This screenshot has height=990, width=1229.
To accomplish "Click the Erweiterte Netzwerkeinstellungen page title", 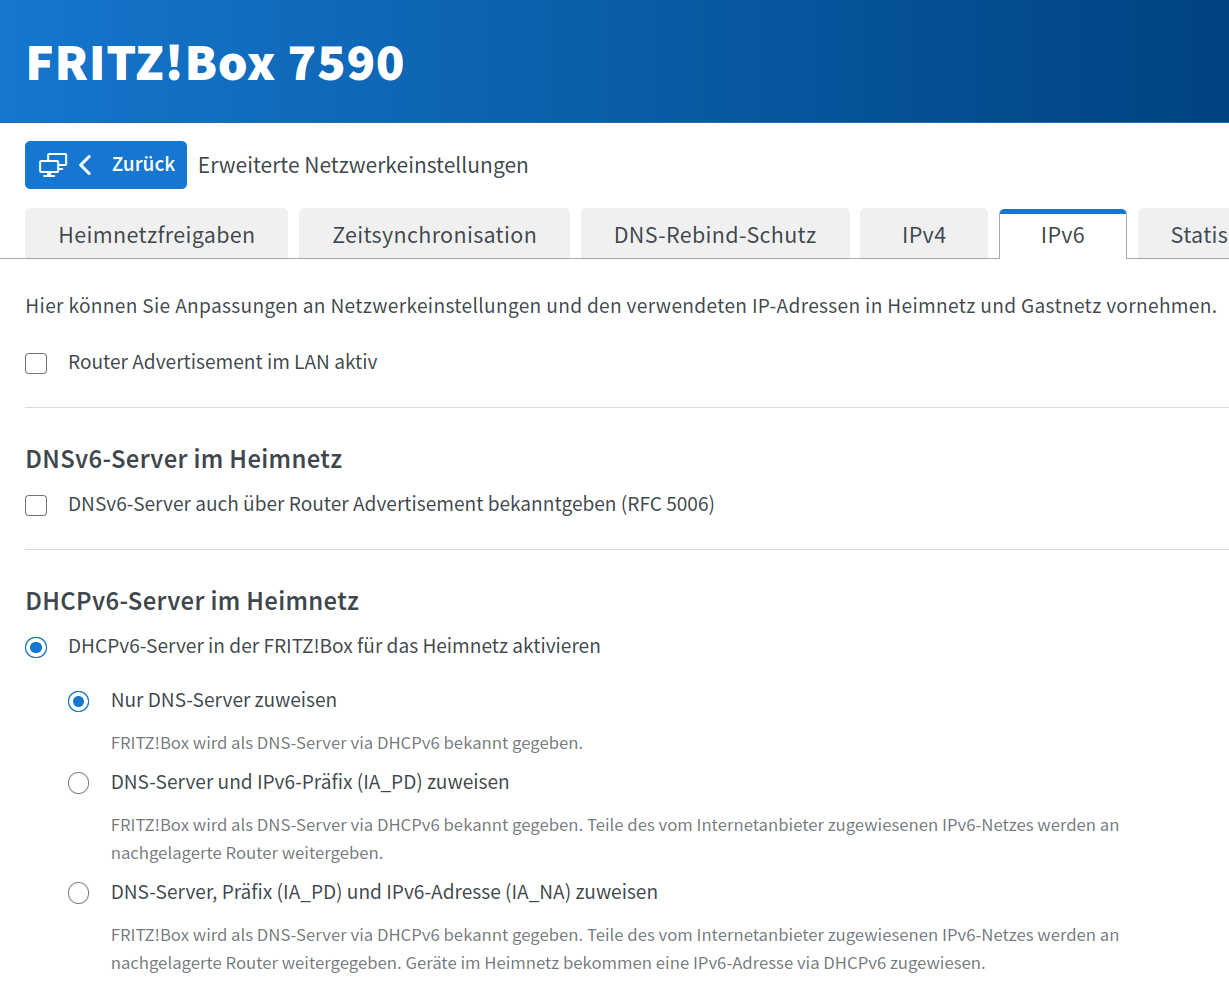I will click(363, 165).
